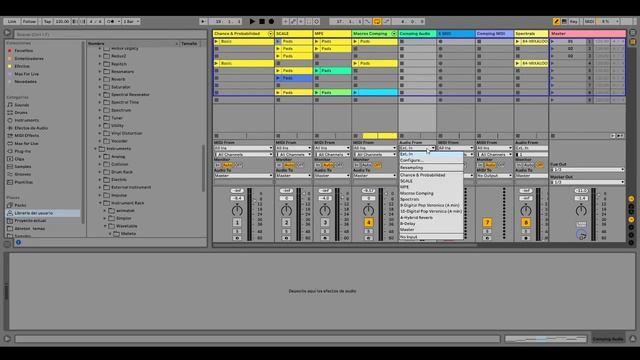This screenshot has height=360, width=640.
Task: Toggle track 8 activator button
Action: [x=526, y=222]
